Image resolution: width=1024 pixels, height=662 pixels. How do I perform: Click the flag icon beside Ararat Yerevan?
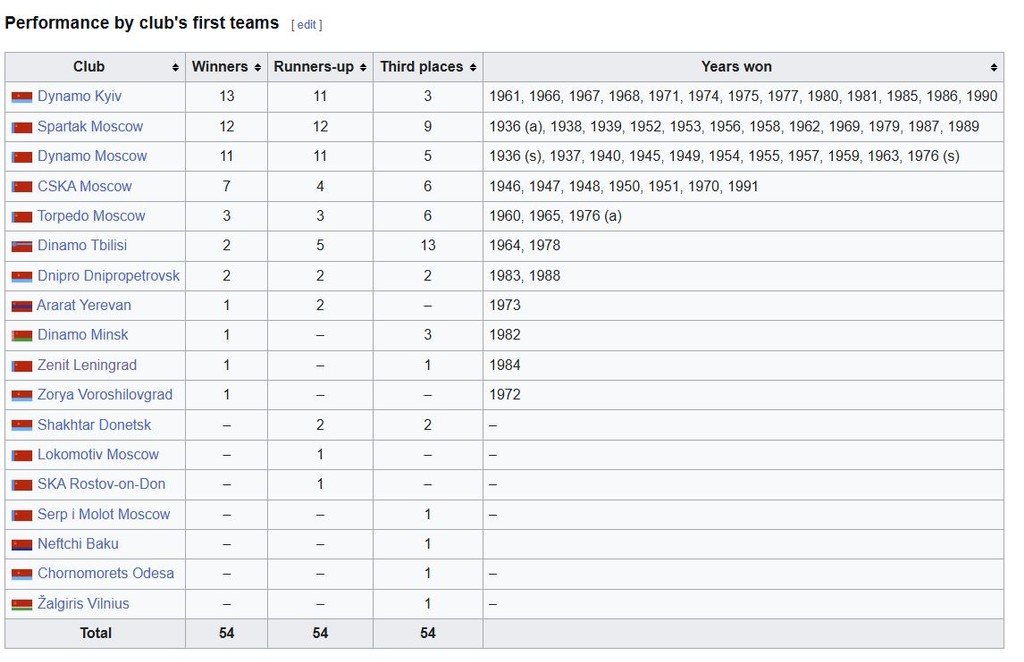point(22,306)
